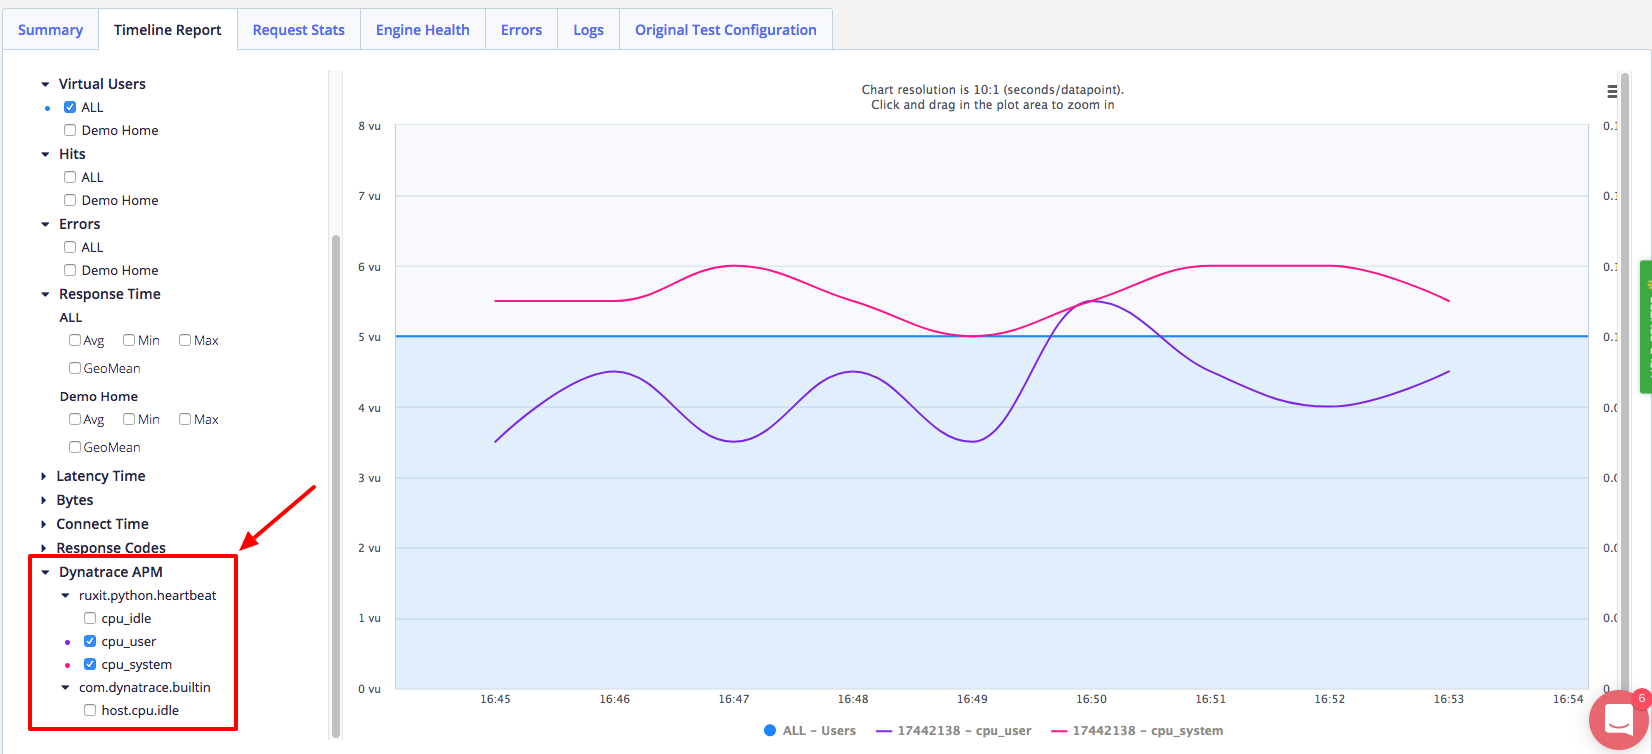
Task: Open Original Test Configuration tab
Action: [726, 30]
